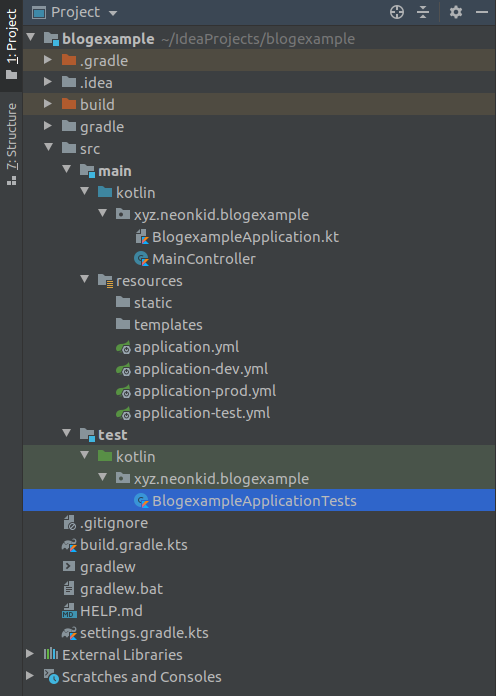Select the External Libraries label
This screenshot has height=696, width=496.
click(122, 655)
